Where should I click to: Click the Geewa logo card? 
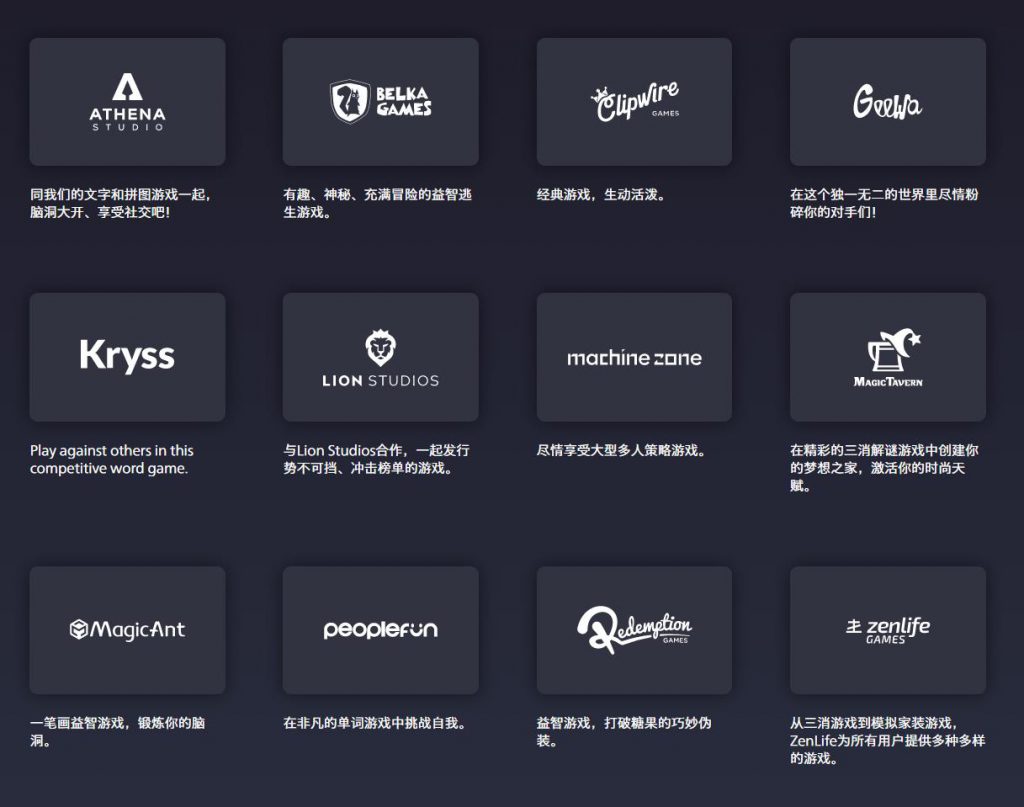tap(888, 102)
